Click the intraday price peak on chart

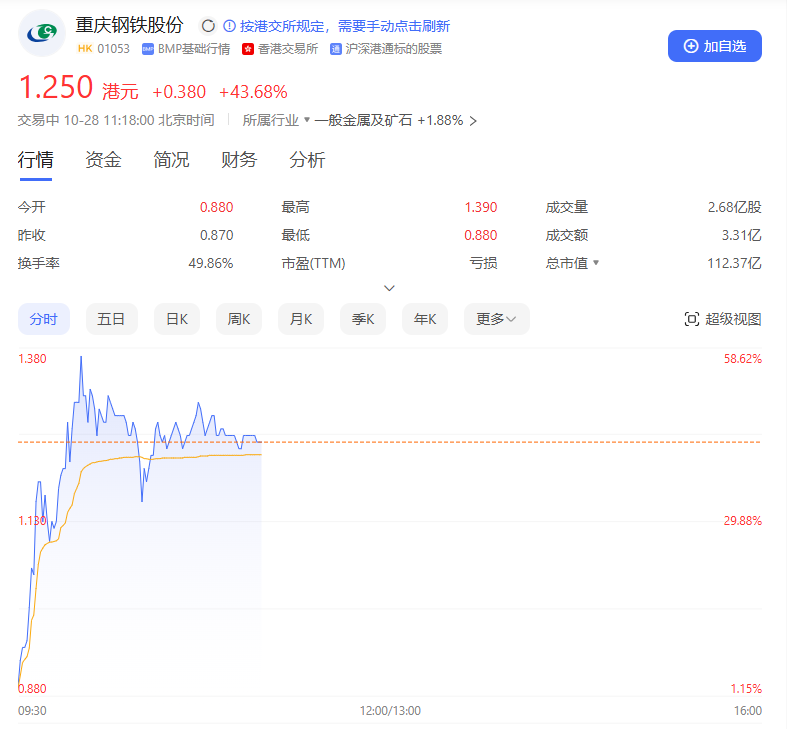(x=81, y=357)
